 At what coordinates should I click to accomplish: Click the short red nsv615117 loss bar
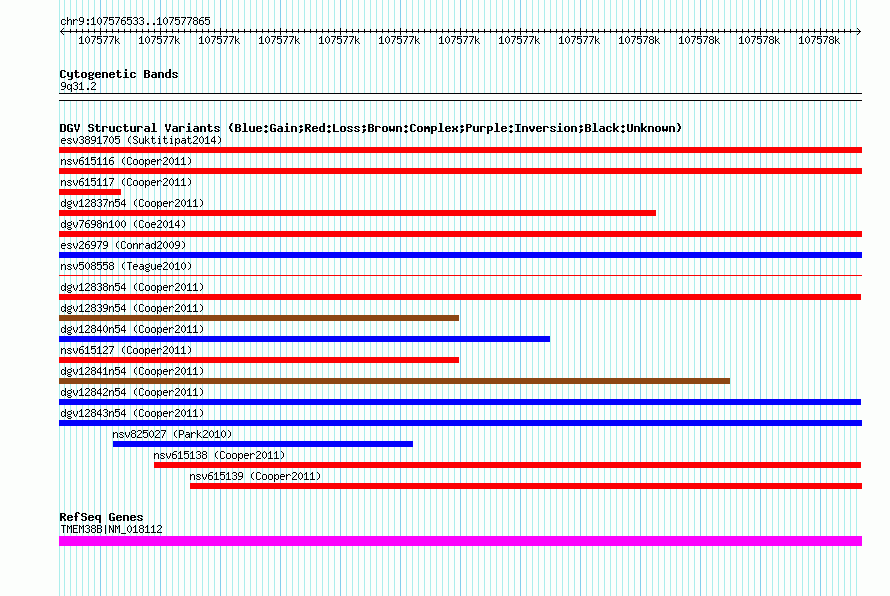(x=90, y=192)
